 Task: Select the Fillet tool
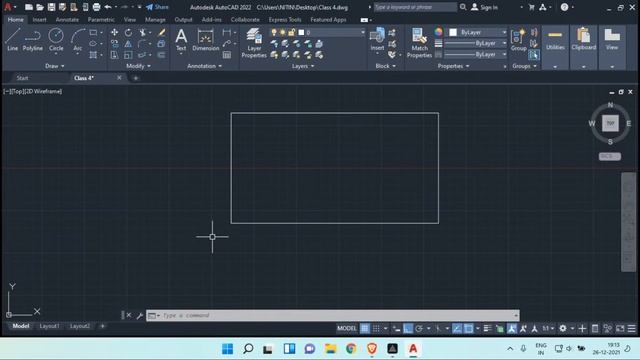pyautogui.click(x=142, y=43)
